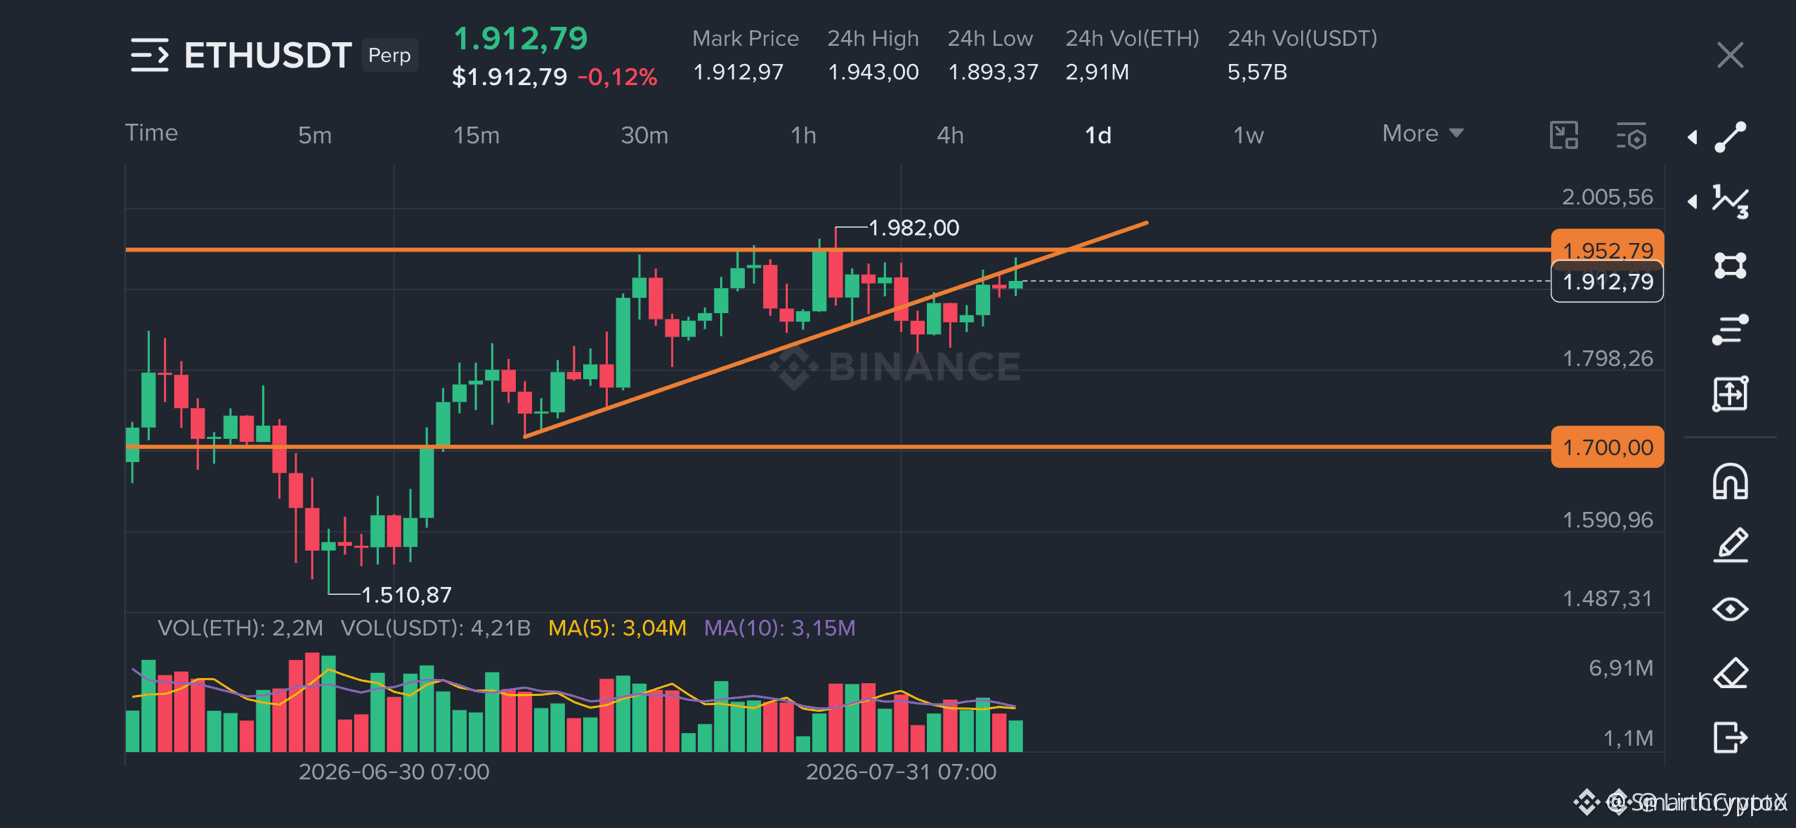Select the long position measure tool

coord(1730,394)
